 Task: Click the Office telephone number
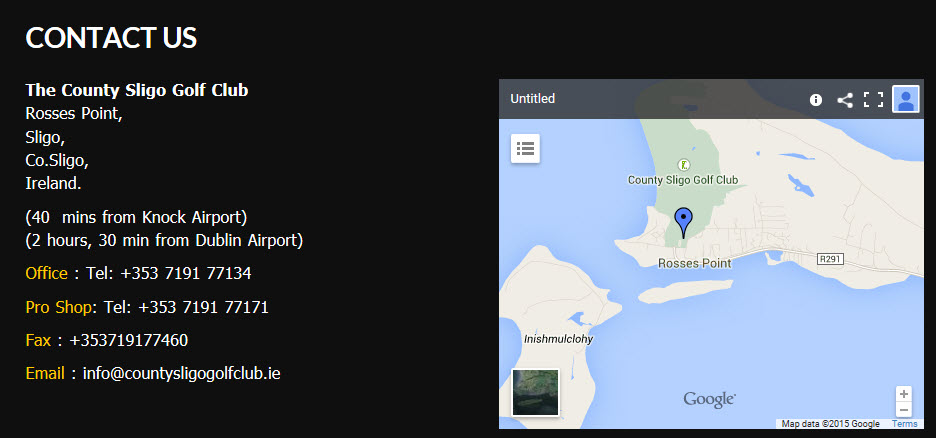(186, 273)
